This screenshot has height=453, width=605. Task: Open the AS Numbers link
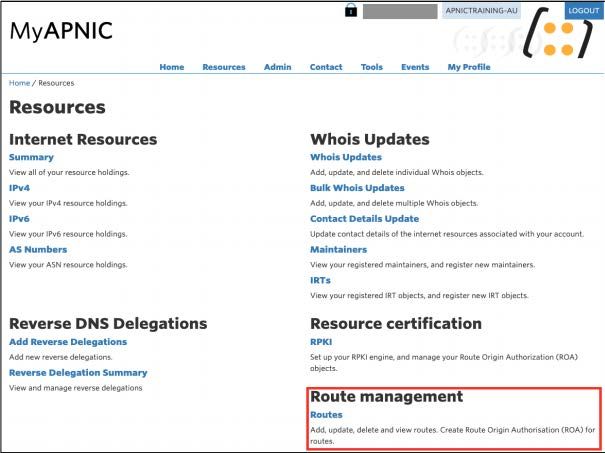coord(38,249)
